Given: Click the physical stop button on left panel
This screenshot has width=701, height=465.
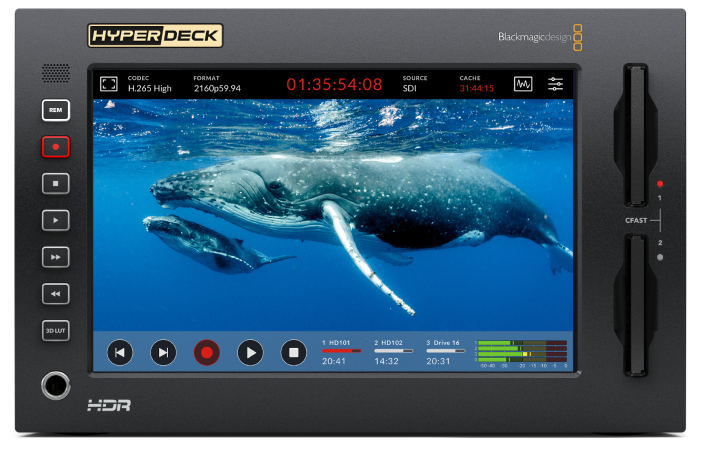Looking at the screenshot, I should tap(55, 183).
